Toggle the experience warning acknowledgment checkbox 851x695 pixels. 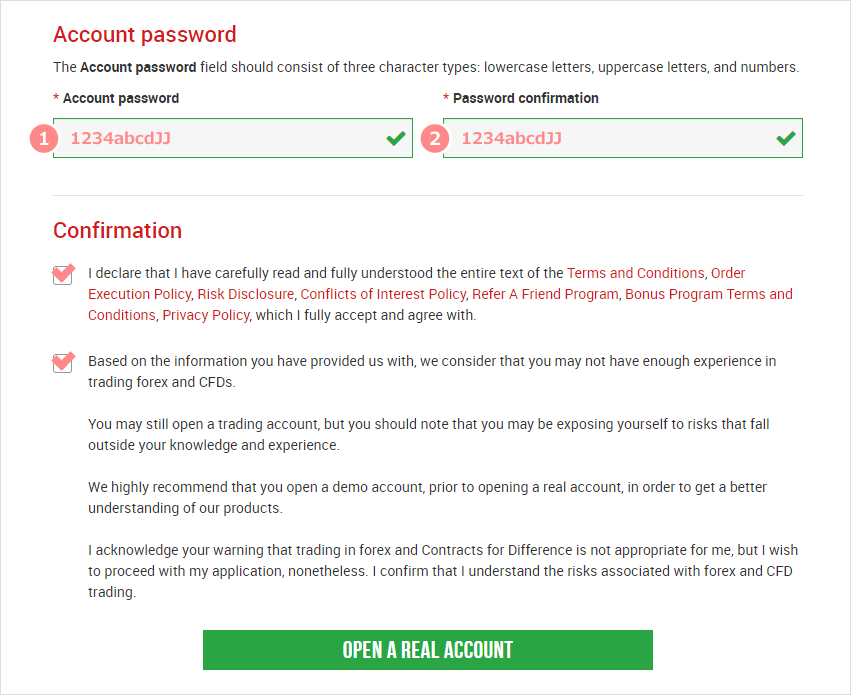tap(62, 363)
